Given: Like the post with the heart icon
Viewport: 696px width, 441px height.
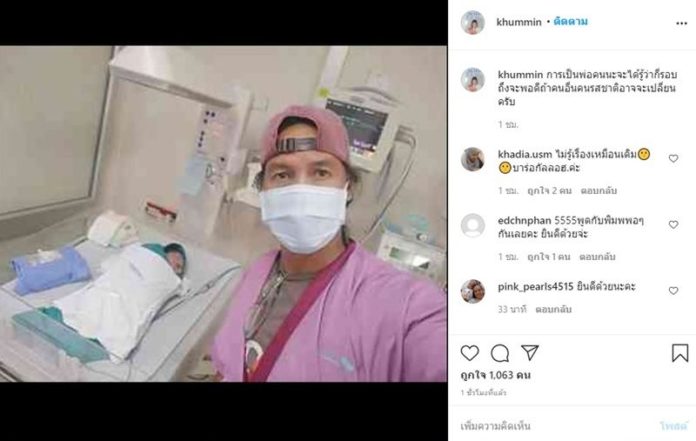Looking at the screenshot, I should pos(470,353).
